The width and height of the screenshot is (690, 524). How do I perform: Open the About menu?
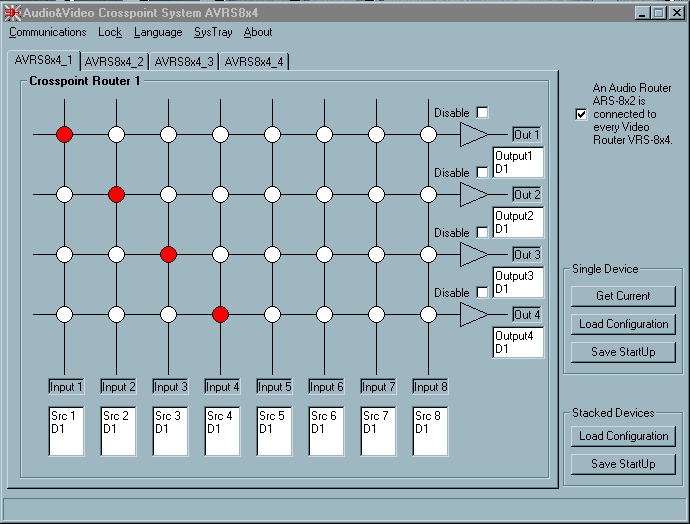coord(258,32)
